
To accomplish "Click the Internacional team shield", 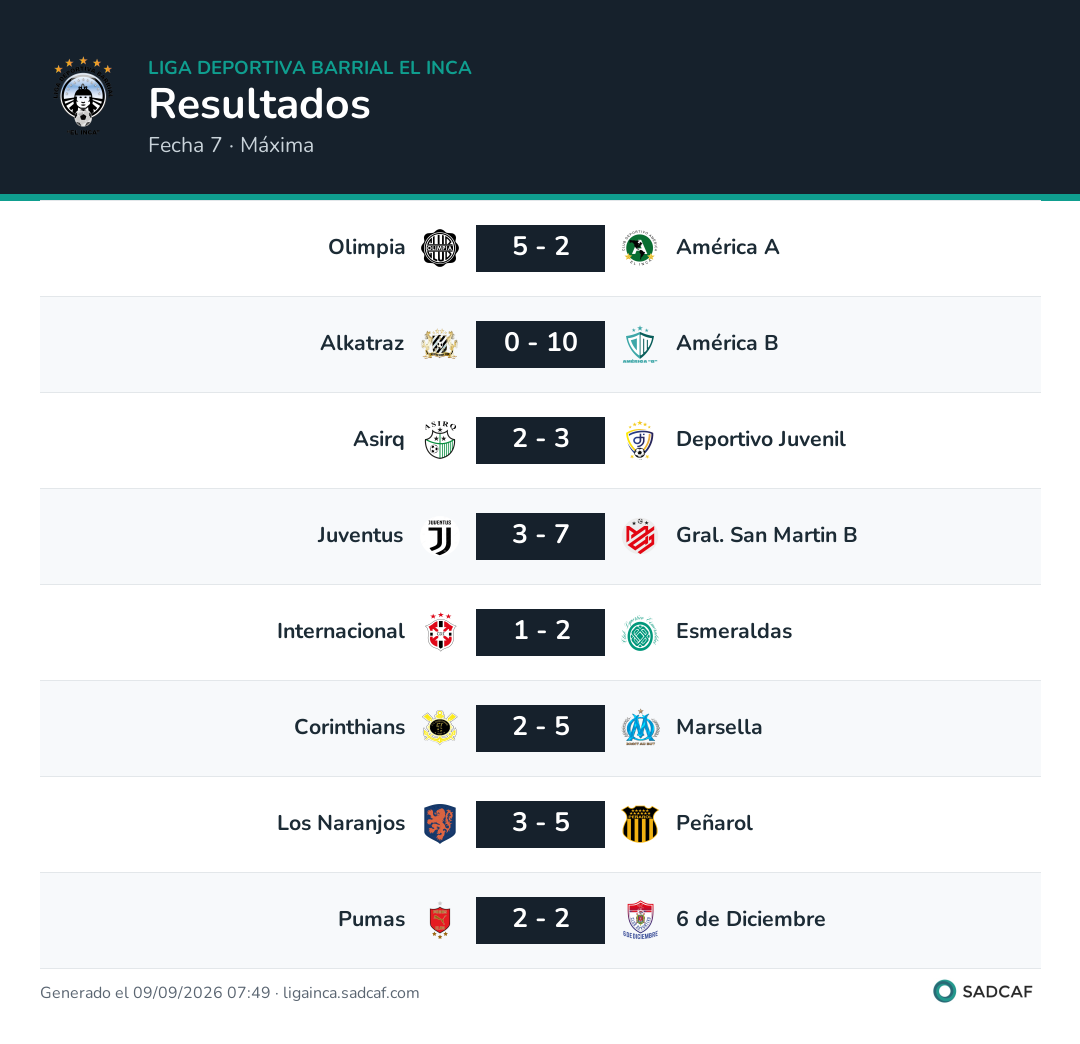I will pyautogui.click(x=440, y=632).
